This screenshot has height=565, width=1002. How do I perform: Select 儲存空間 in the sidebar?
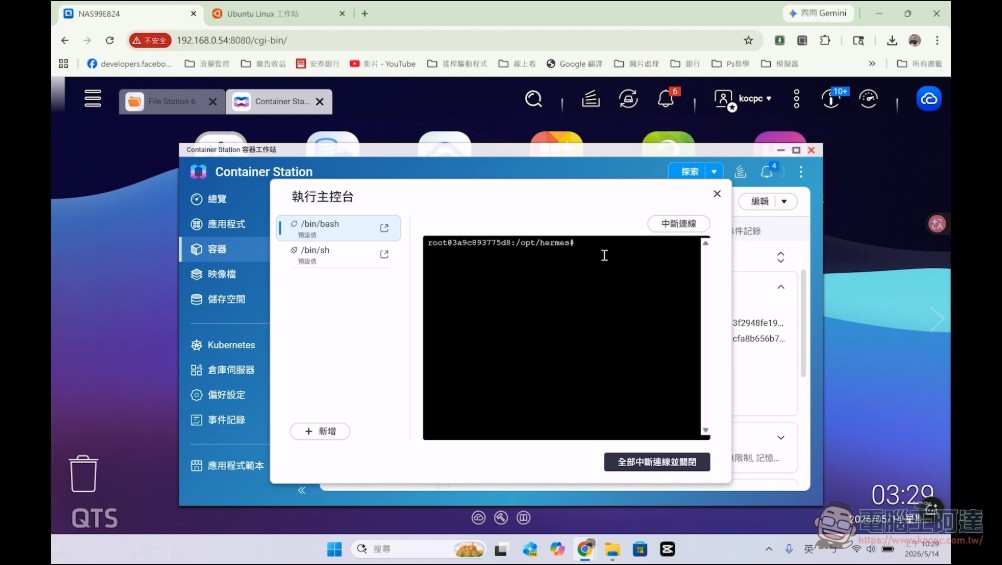coord(224,299)
